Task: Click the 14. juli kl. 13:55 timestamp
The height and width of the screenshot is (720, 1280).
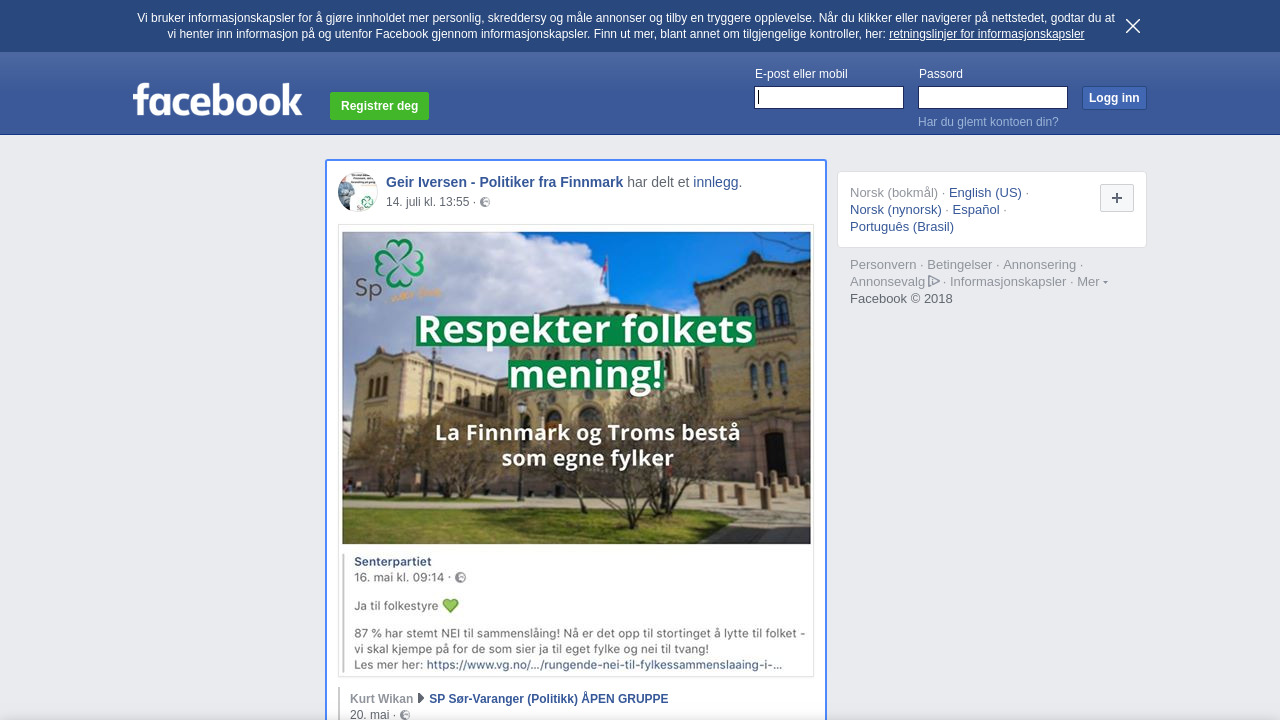Action: point(427,202)
